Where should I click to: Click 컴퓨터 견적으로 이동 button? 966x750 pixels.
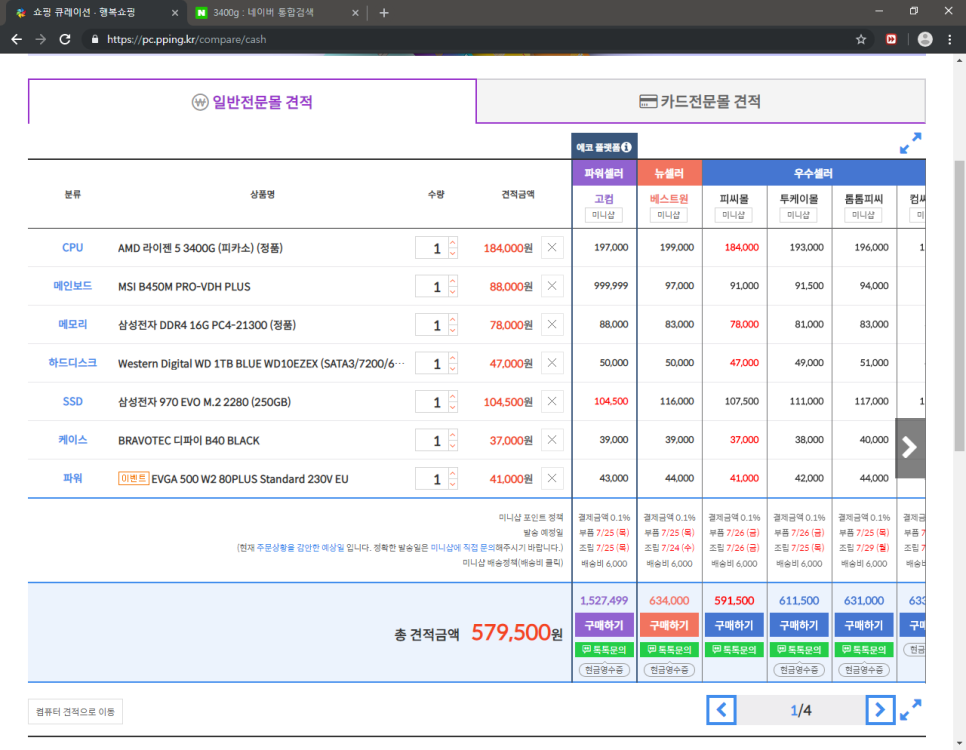click(75, 712)
